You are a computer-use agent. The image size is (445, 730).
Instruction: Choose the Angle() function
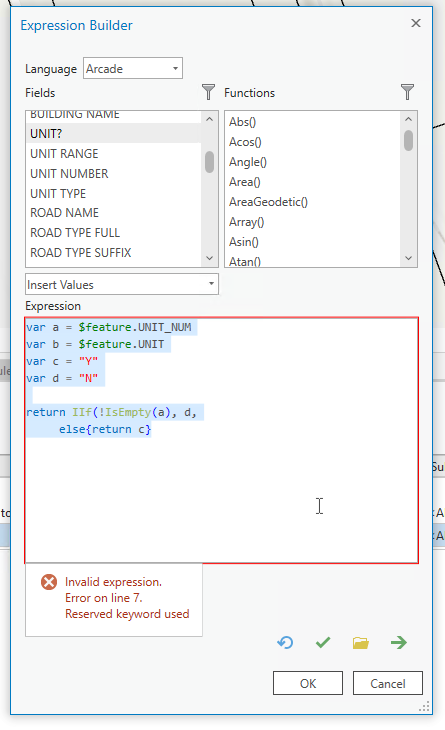(x=248, y=162)
